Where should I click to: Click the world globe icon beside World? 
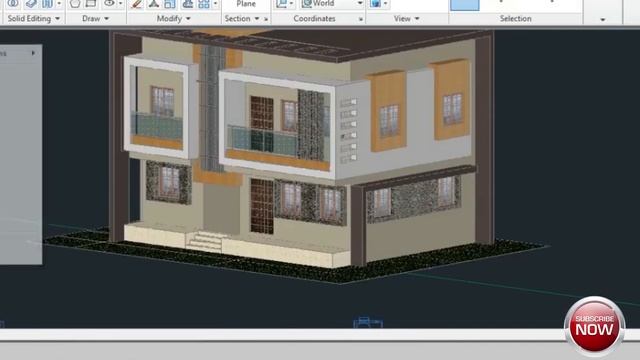(307, 4)
